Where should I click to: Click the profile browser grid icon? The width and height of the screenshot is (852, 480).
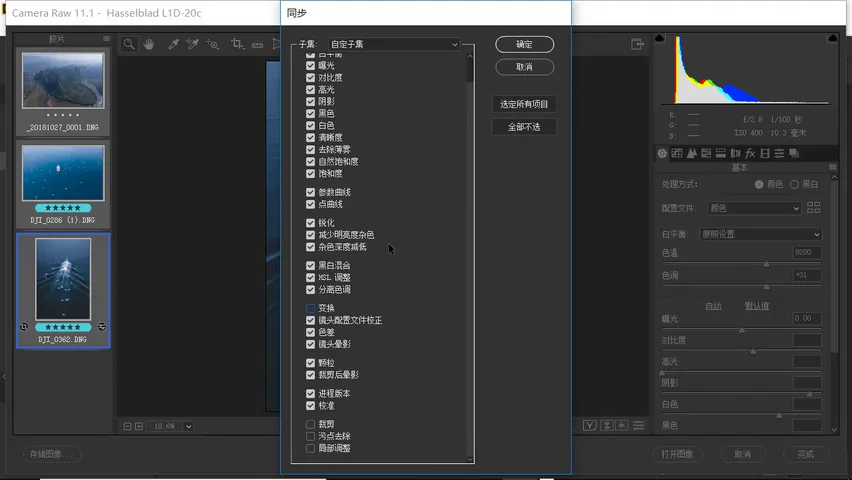coord(813,208)
